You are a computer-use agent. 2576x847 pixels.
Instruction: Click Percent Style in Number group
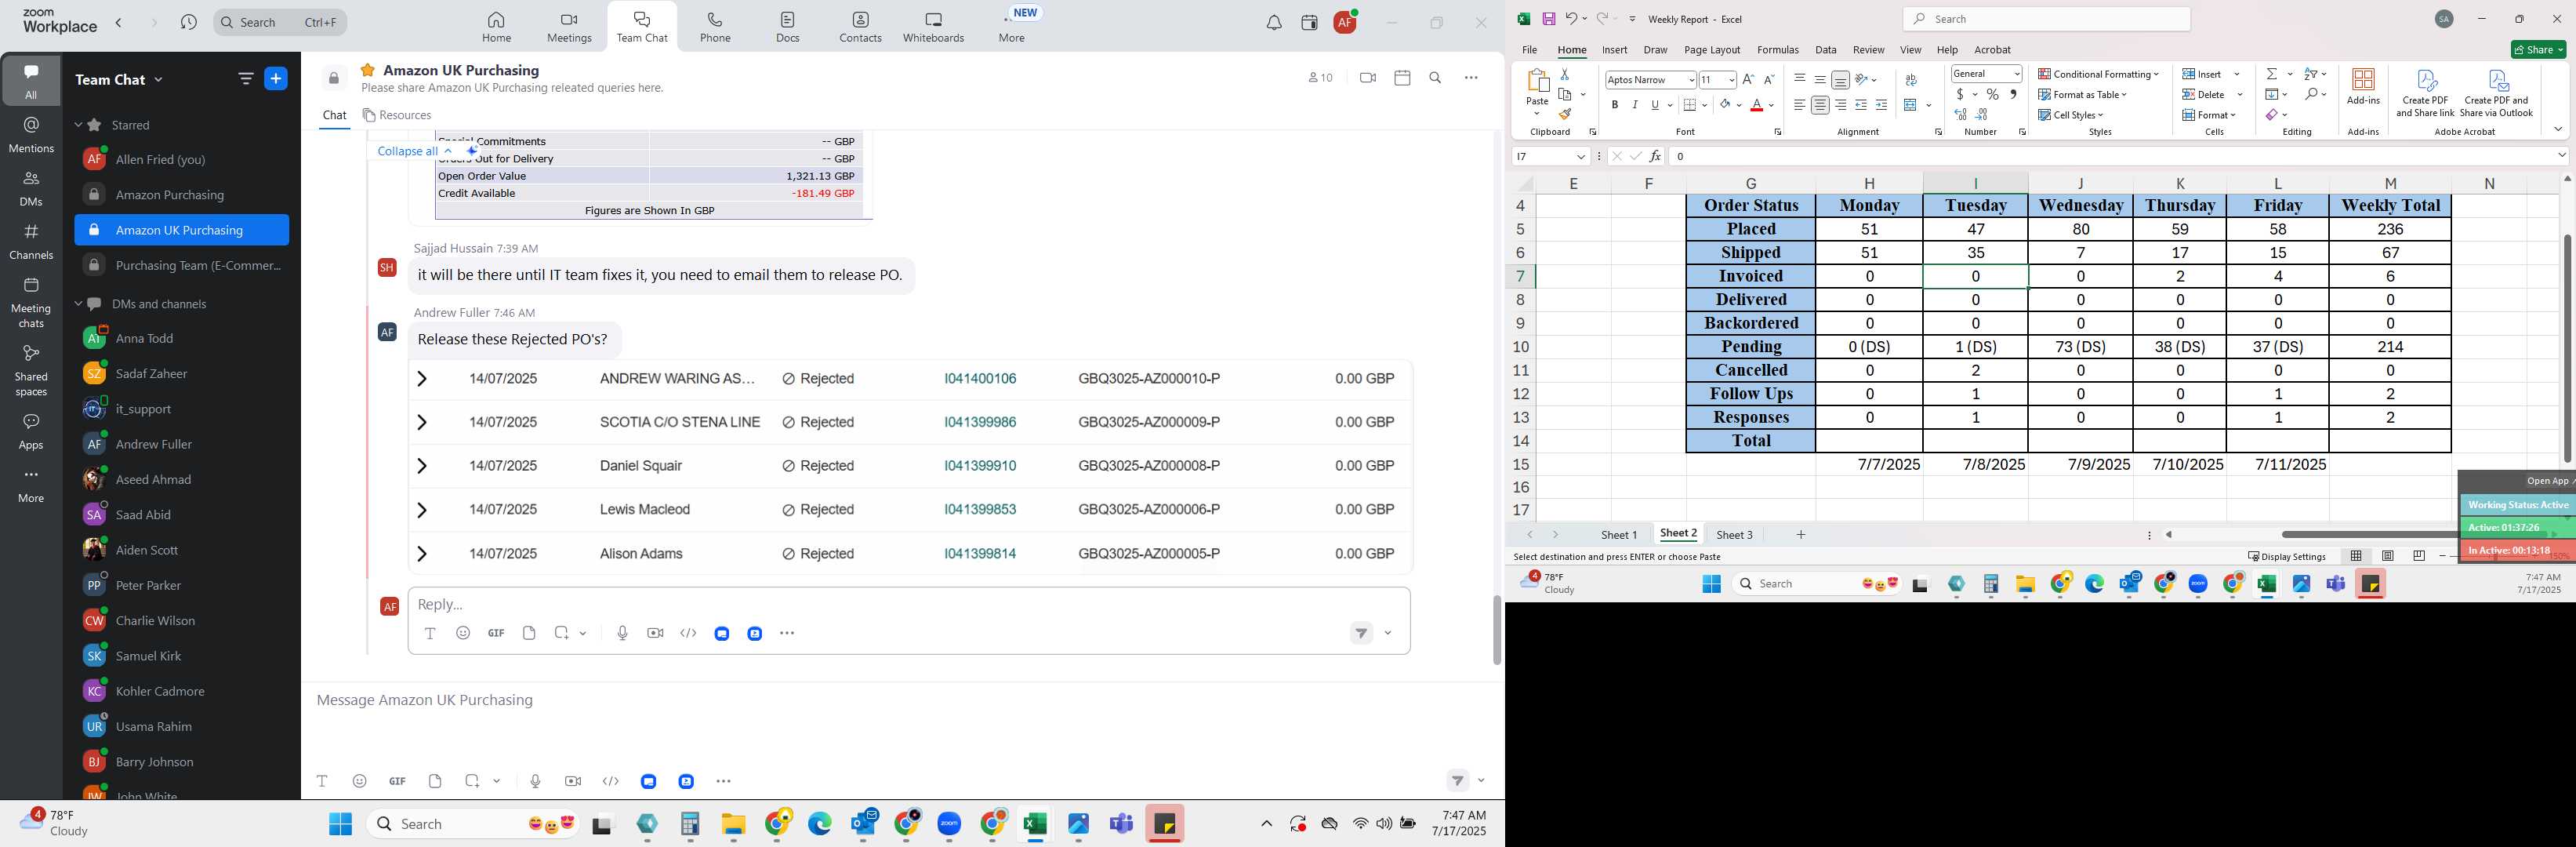point(1993,94)
